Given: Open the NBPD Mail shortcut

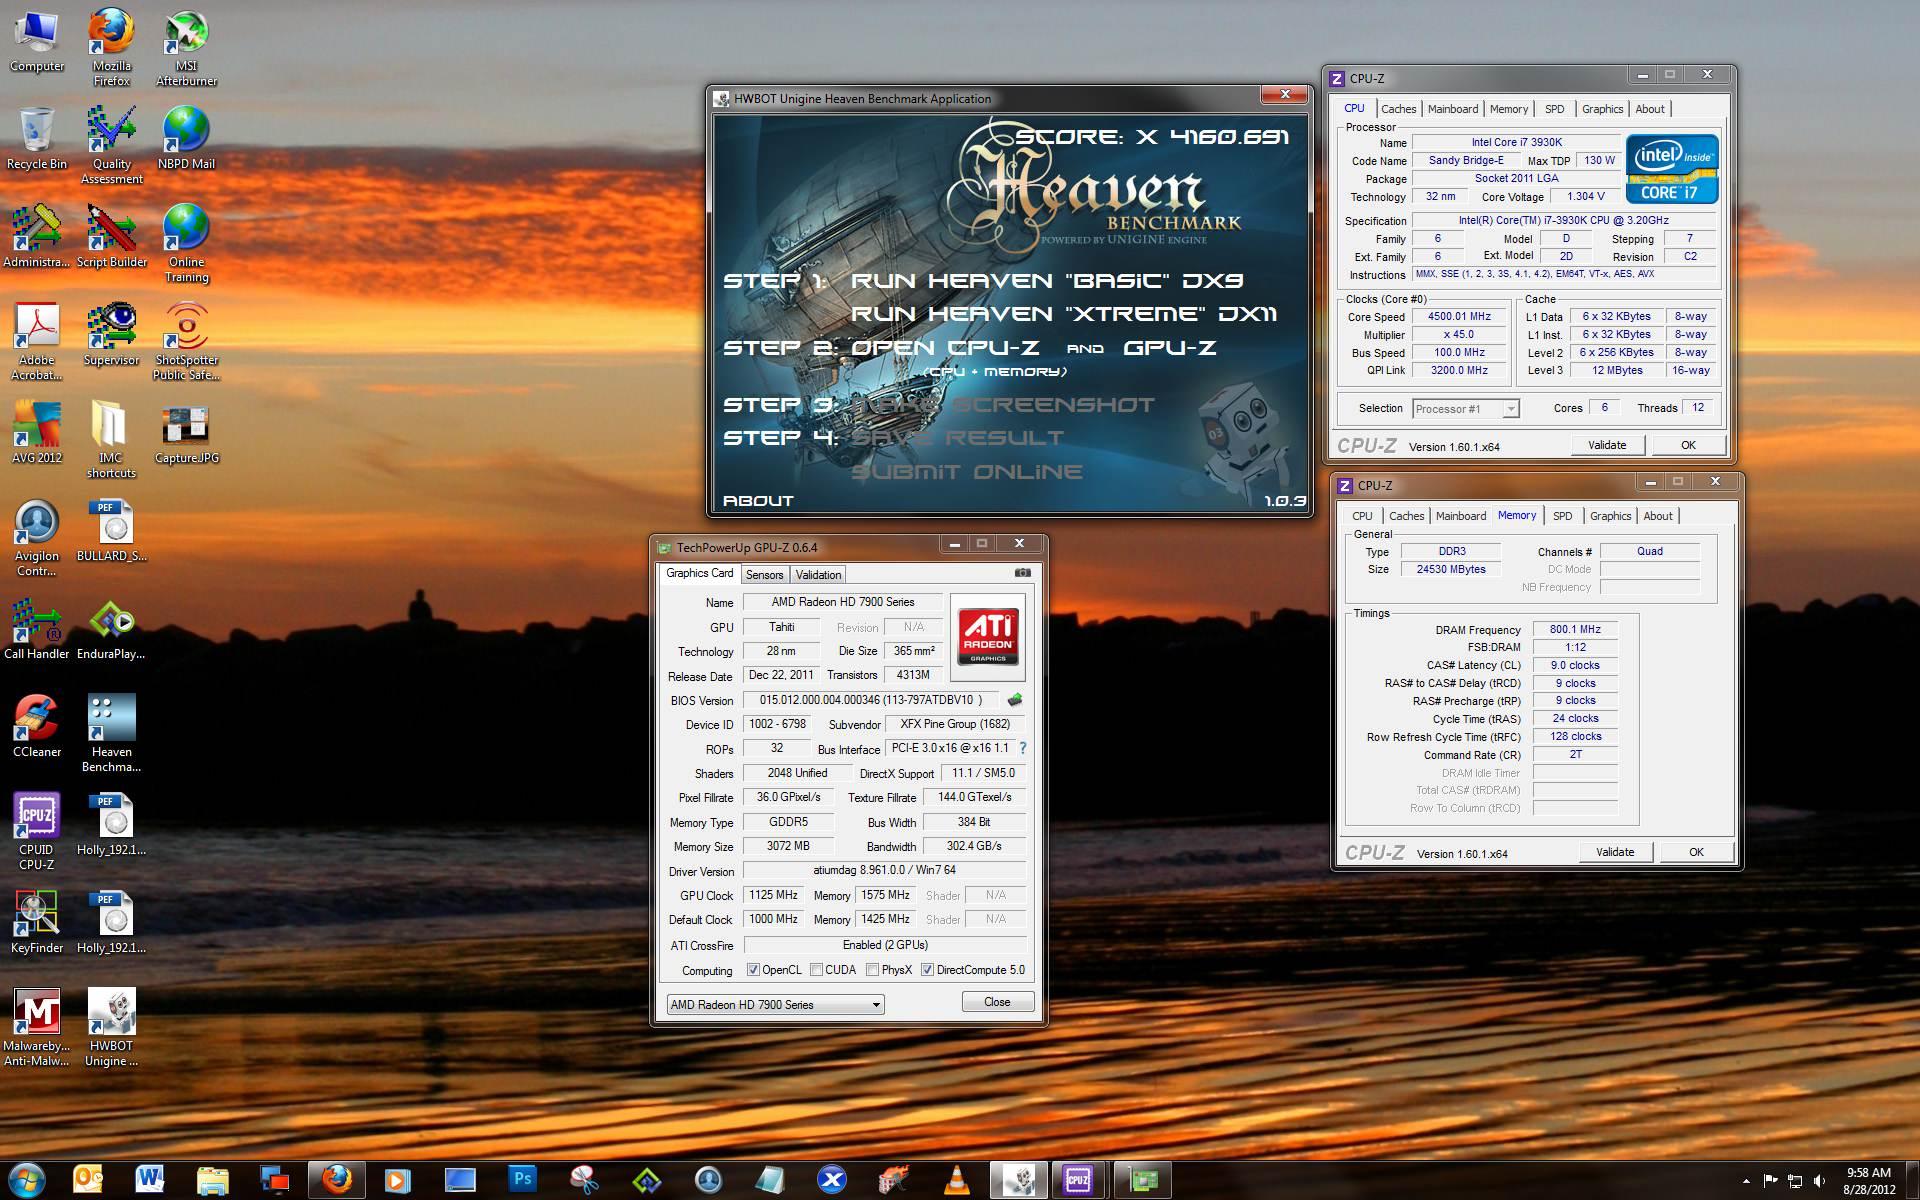Looking at the screenshot, I should point(186,138).
